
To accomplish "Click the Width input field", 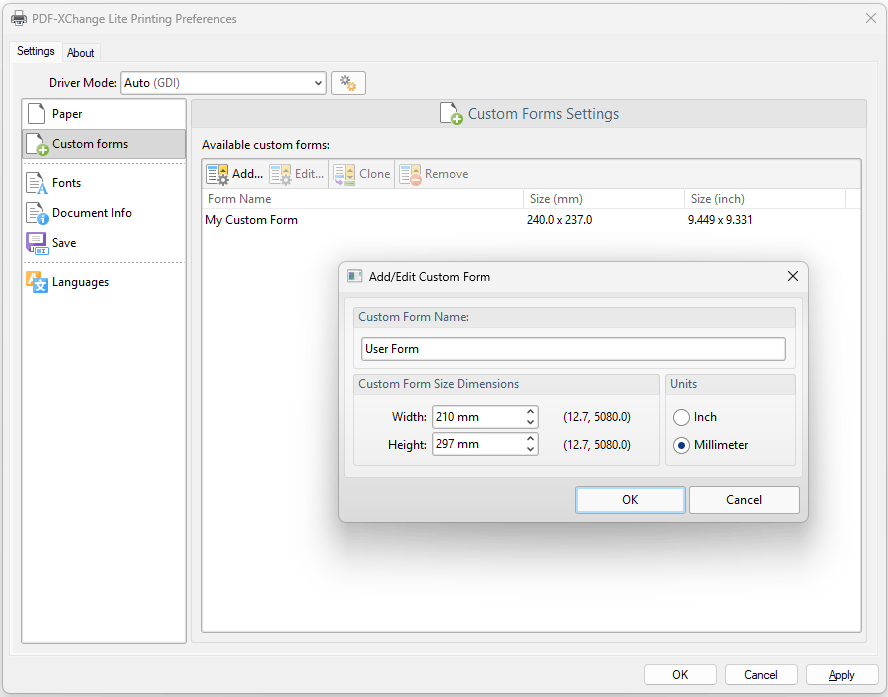I will click(x=479, y=417).
